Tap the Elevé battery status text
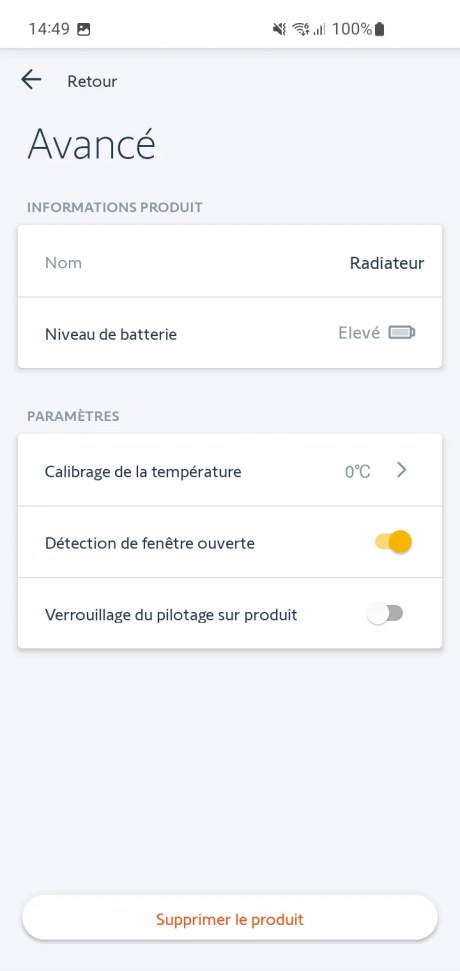The height and width of the screenshot is (971, 460). pos(359,333)
